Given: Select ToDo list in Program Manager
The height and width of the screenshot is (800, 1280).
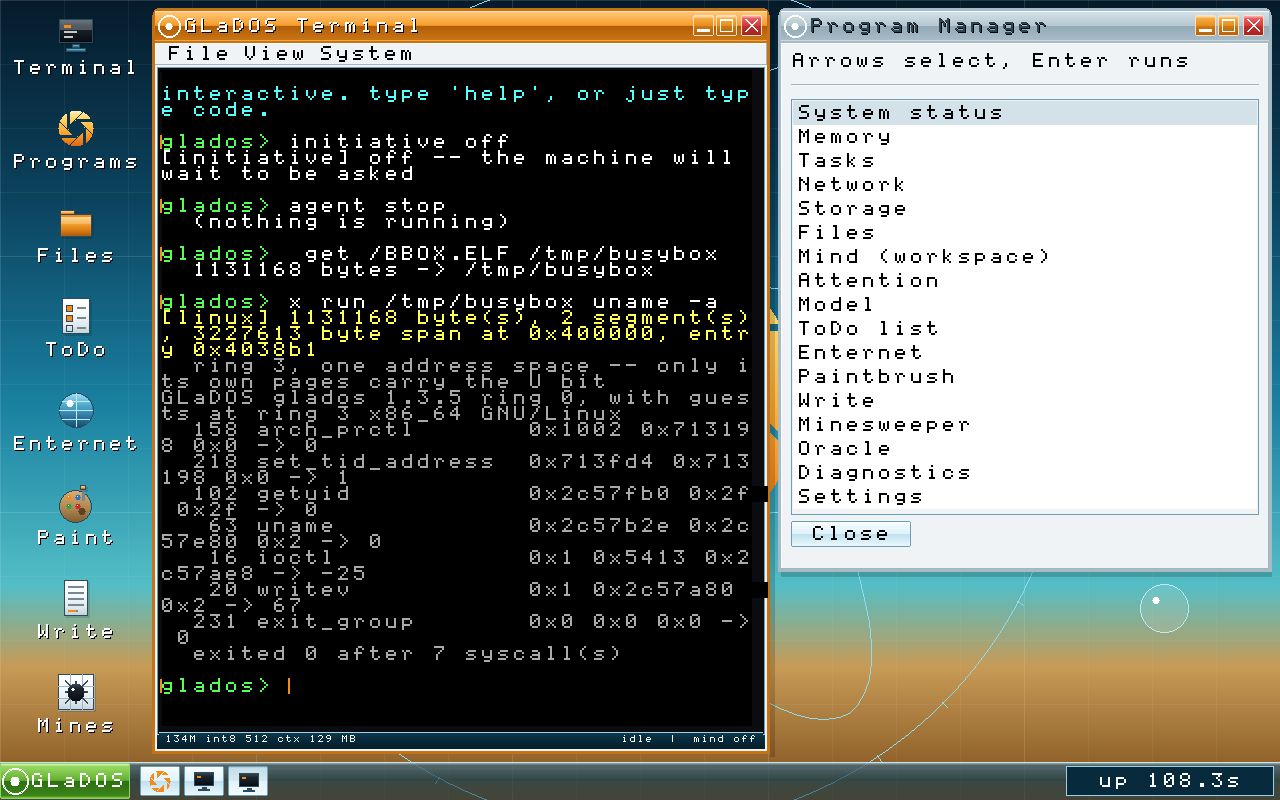Looking at the screenshot, I should point(1024,329).
